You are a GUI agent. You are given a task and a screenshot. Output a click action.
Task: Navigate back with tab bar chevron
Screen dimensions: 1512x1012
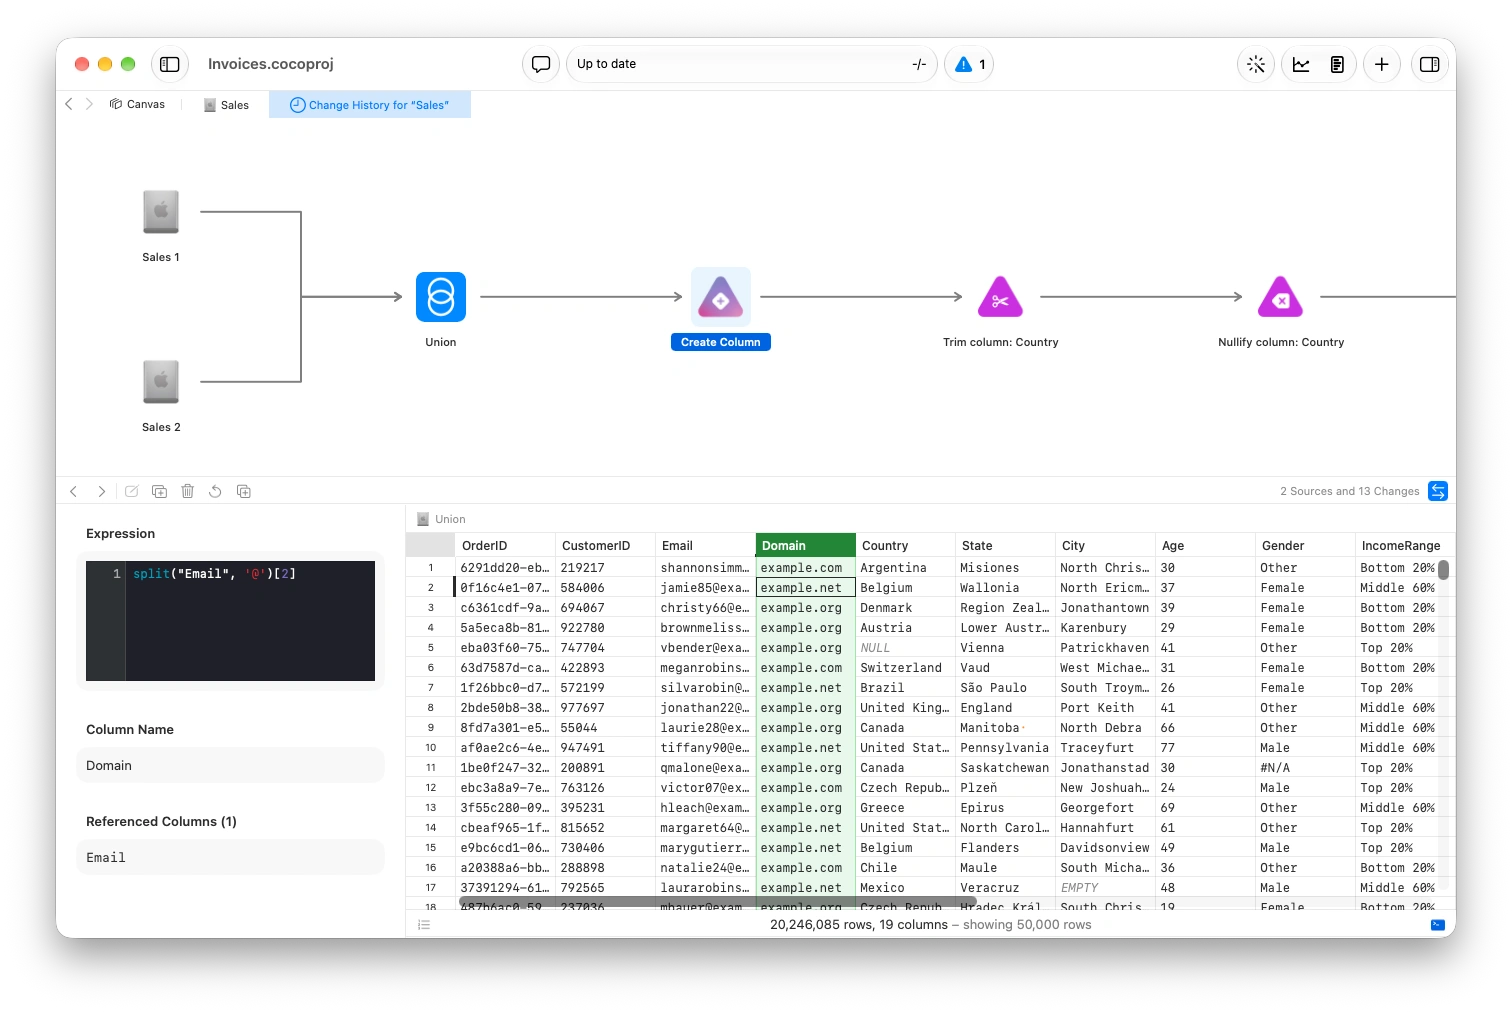tap(69, 104)
